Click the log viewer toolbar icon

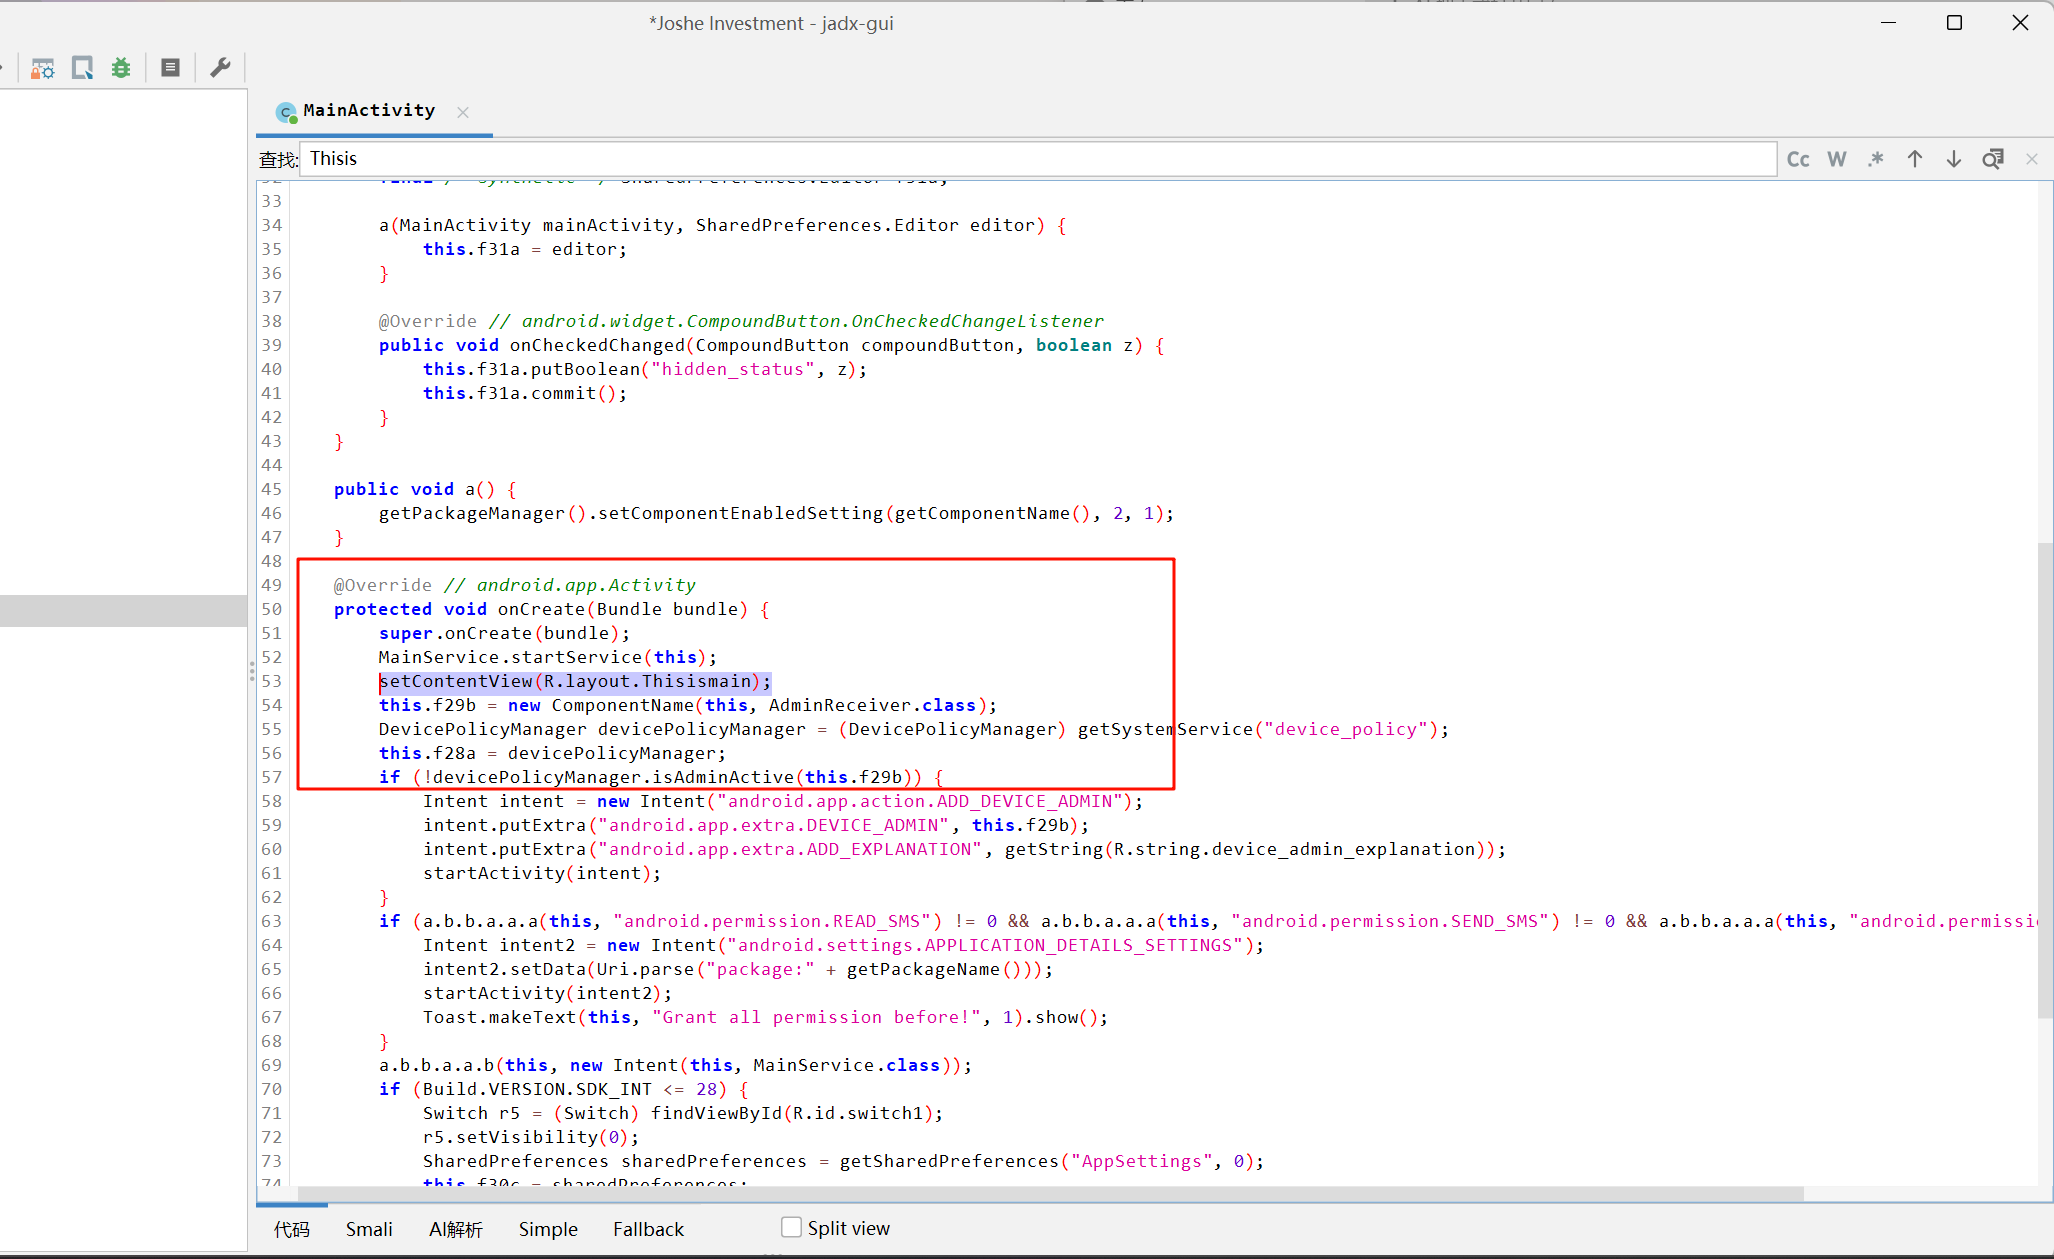coord(171,68)
